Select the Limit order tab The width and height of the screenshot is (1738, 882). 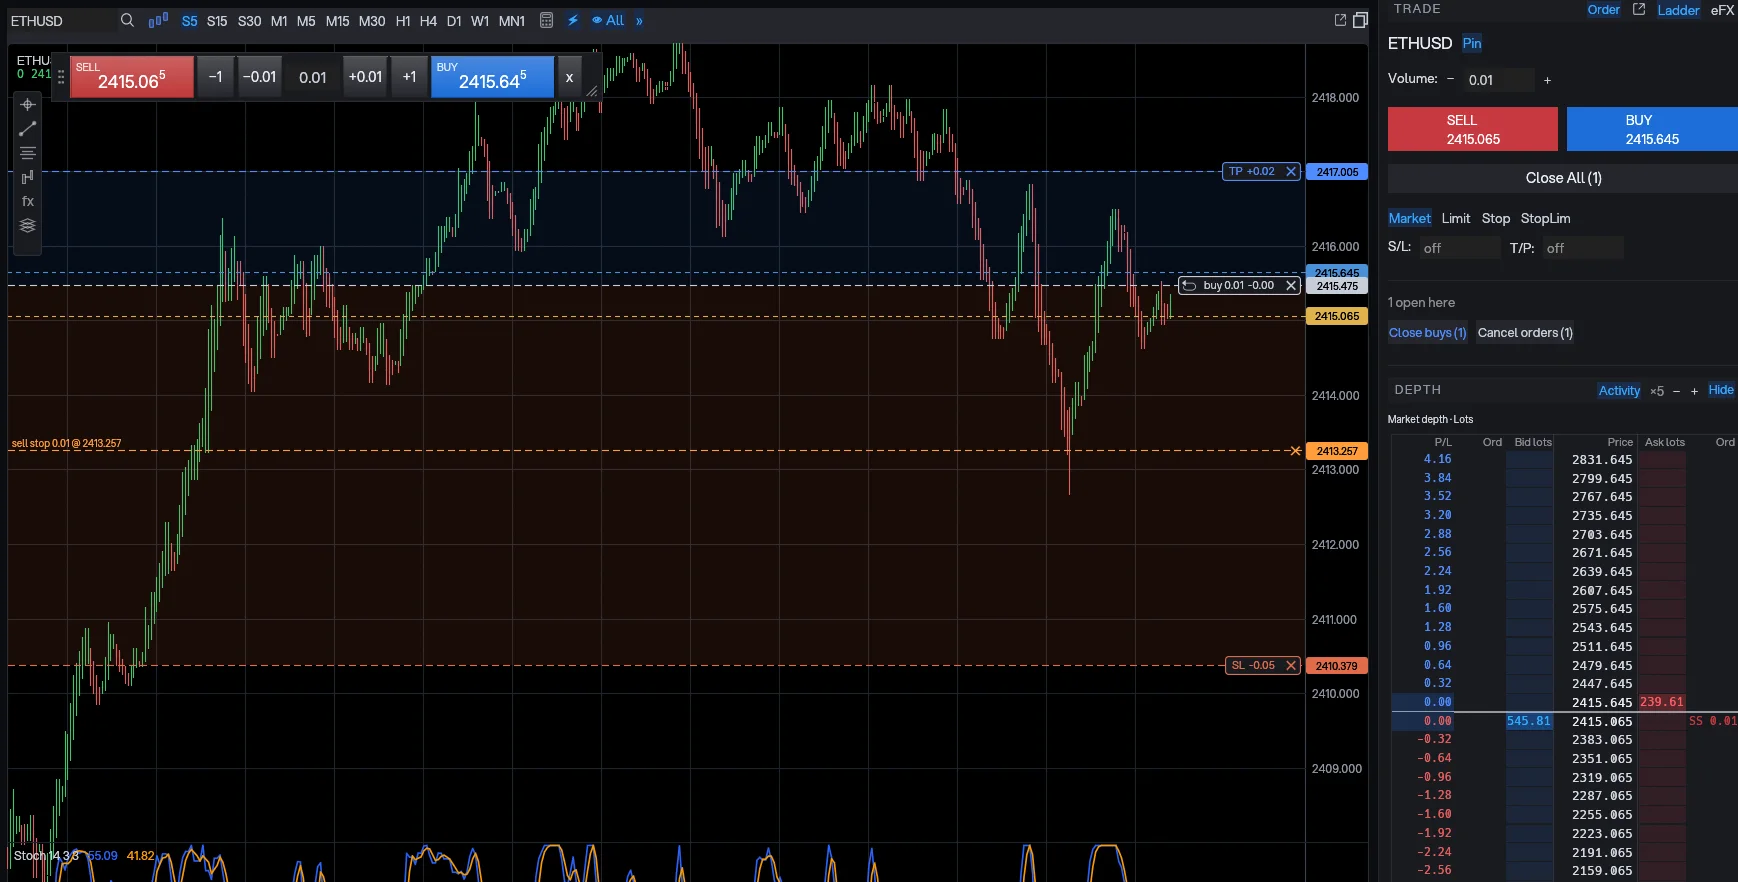point(1456,218)
